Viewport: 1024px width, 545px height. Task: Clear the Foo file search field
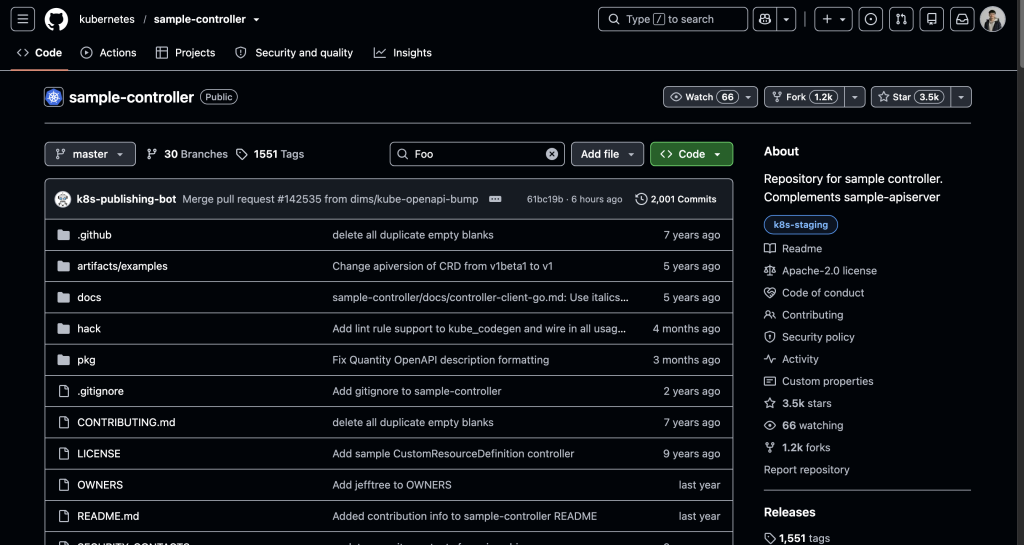click(x=552, y=154)
